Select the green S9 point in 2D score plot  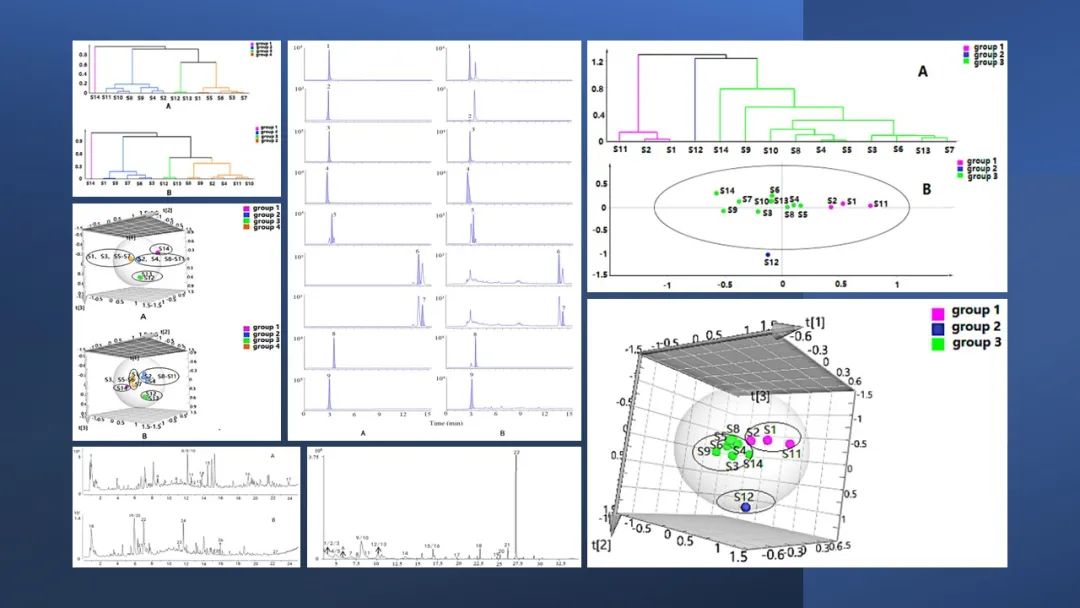pos(723,211)
